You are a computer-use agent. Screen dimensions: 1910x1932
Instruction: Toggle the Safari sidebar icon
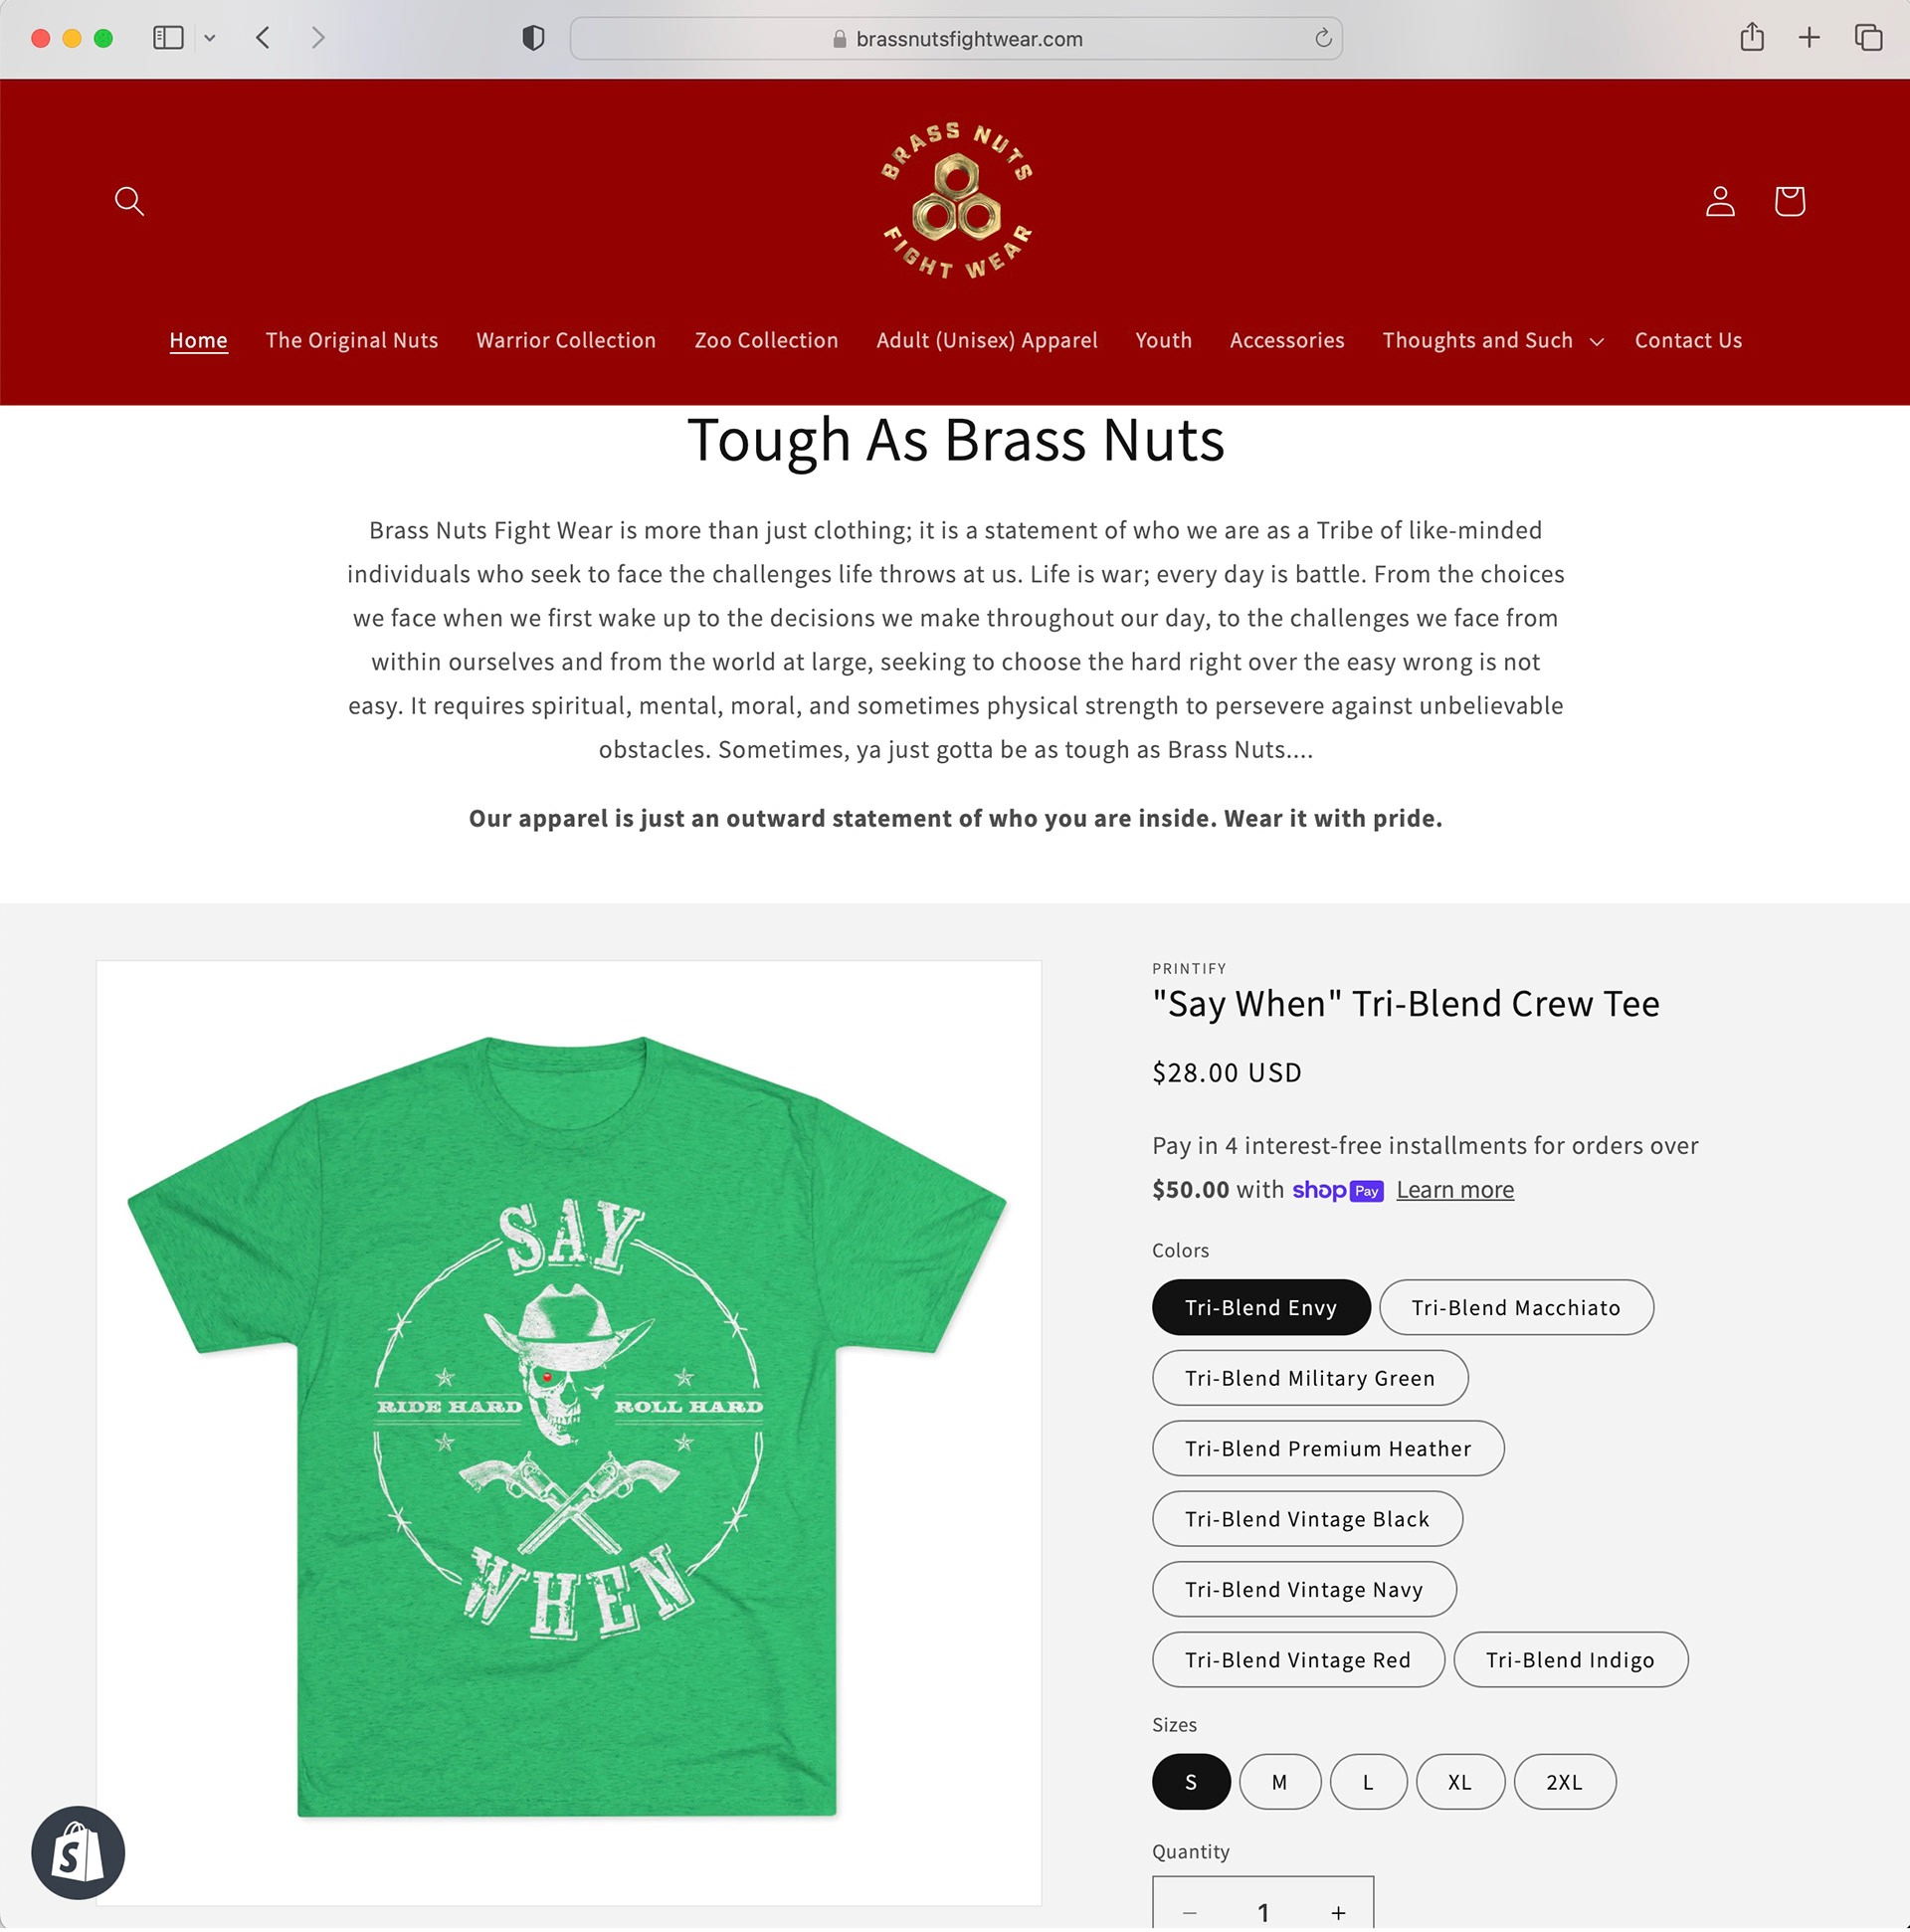tap(168, 38)
